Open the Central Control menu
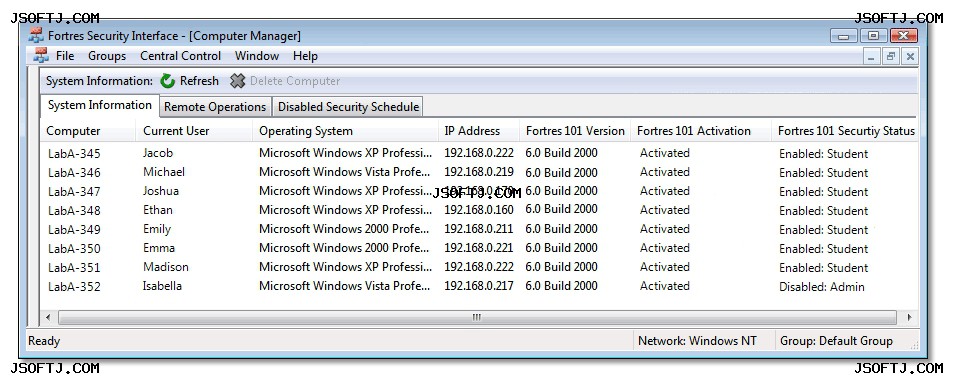 click(180, 56)
